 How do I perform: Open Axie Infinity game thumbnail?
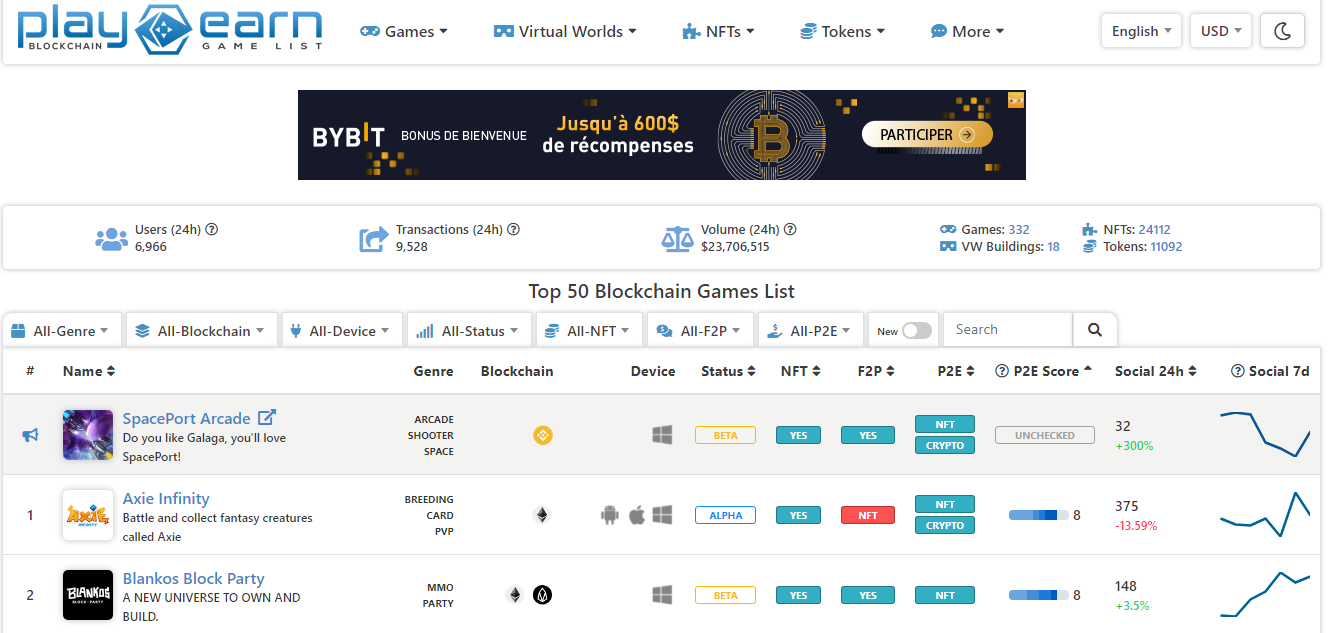click(x=88, y=515)
